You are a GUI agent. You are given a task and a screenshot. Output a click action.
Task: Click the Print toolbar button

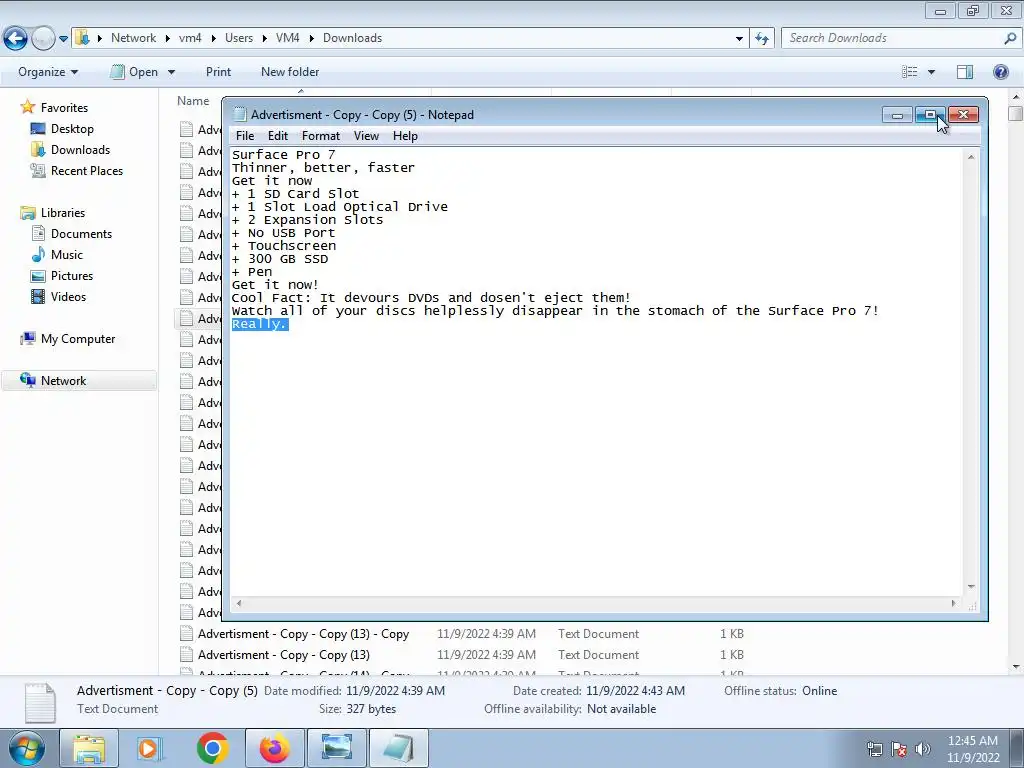tap(218, 72)
